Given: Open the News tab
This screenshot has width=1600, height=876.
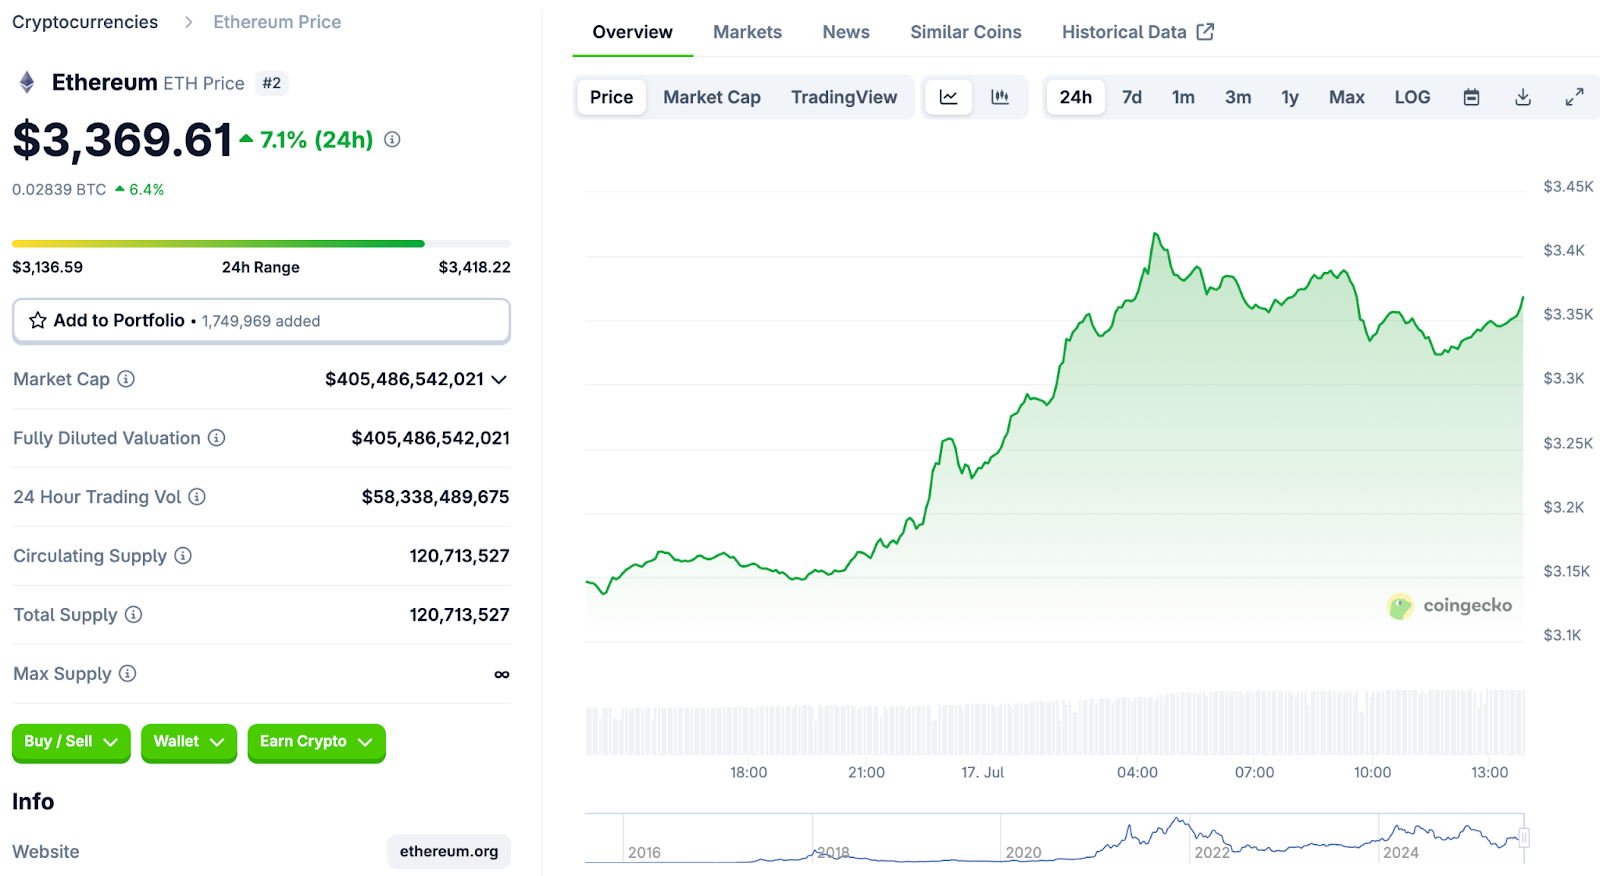Looking at the screenshot, I should (846, 32).
